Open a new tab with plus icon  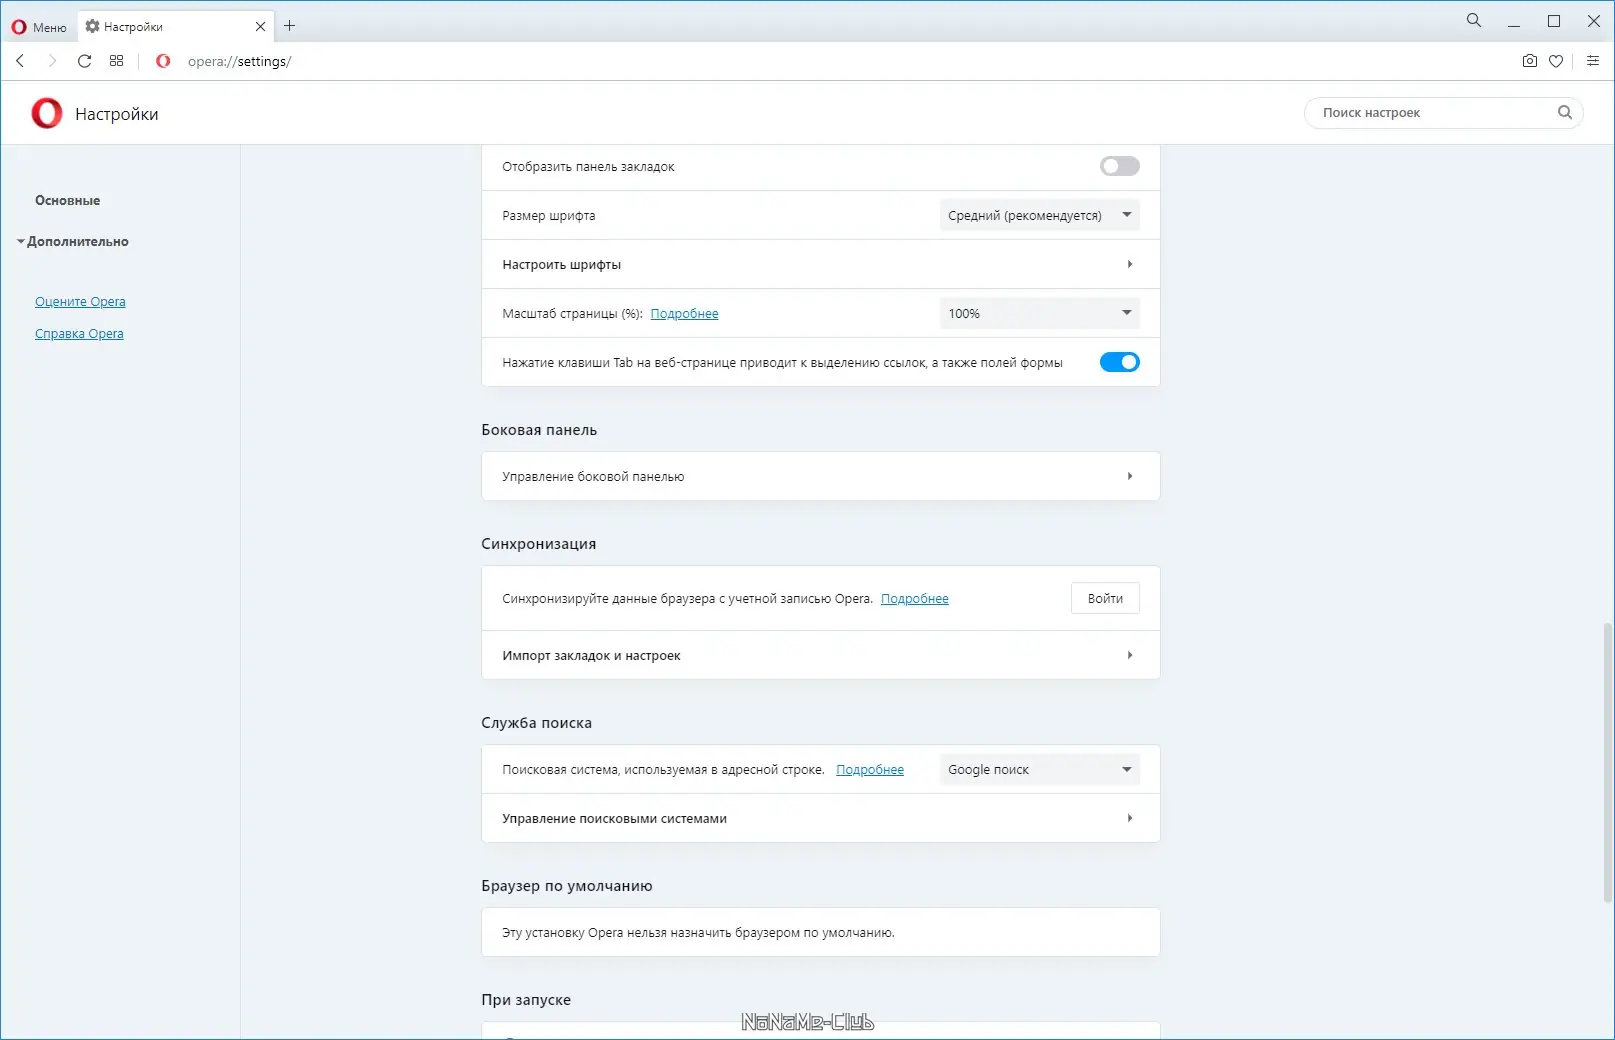pos(290,26)
